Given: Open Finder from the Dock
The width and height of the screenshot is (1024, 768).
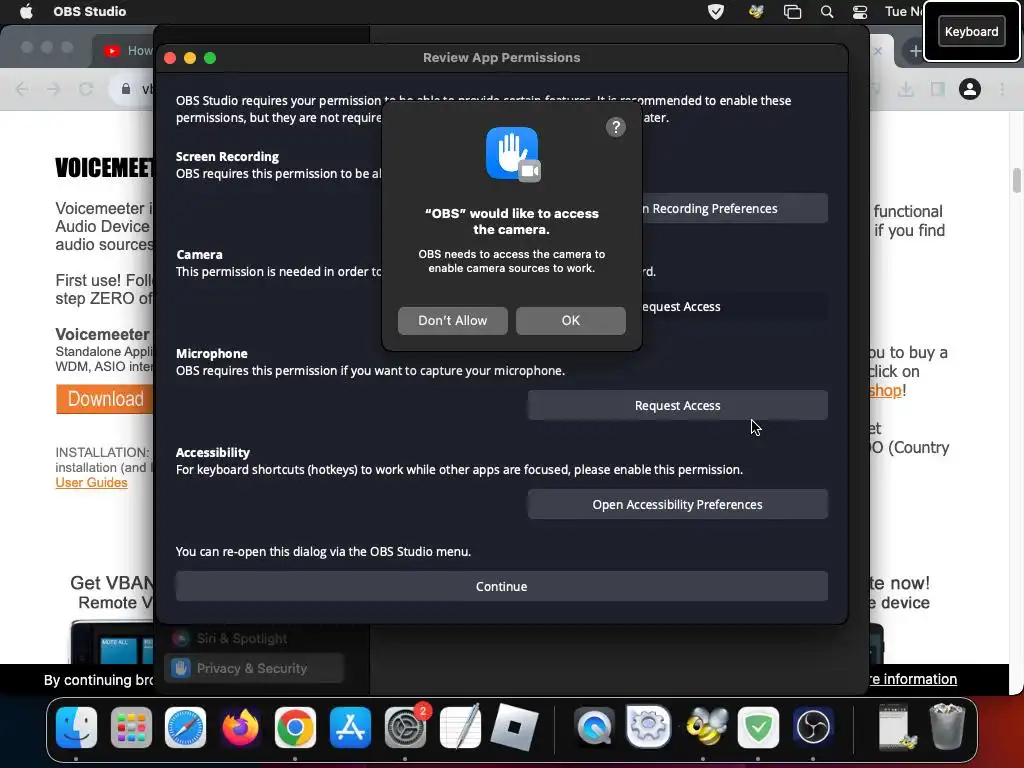Looking at the screenshot, I should 76,727.
